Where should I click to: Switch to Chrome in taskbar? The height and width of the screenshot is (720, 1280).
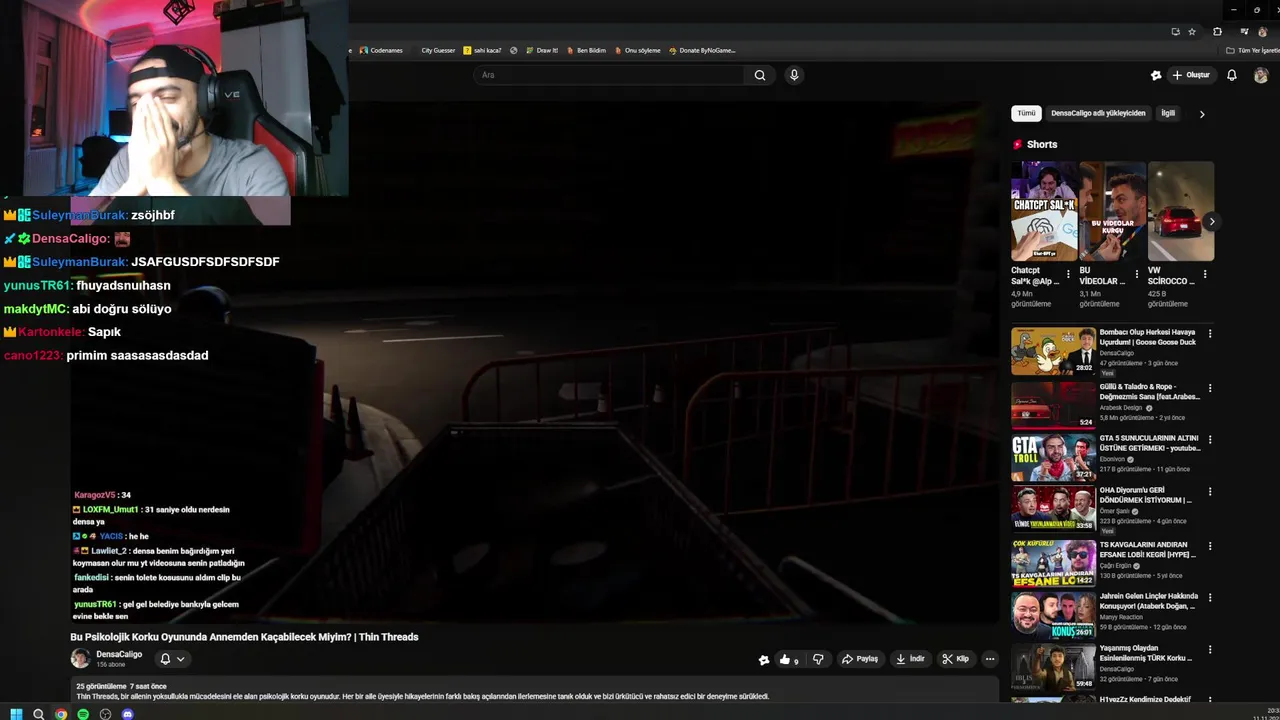point(61,714)
